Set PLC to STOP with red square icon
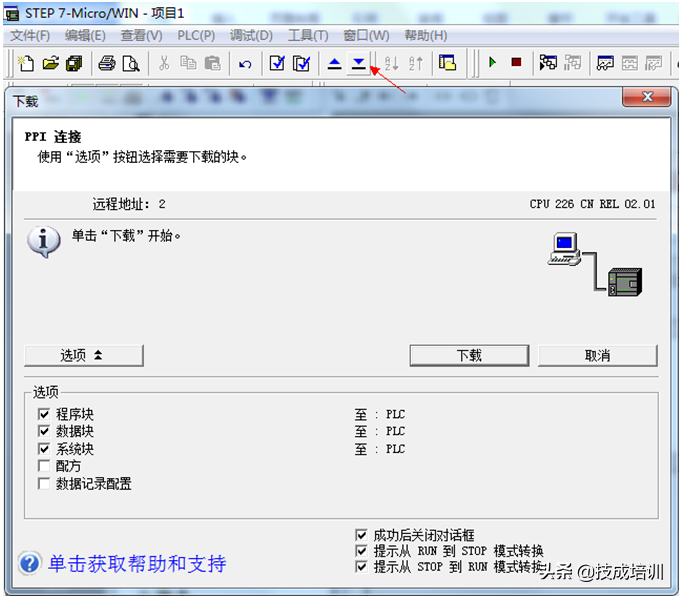Viewport: 679px width, 596px height. (x=516, y=62)
